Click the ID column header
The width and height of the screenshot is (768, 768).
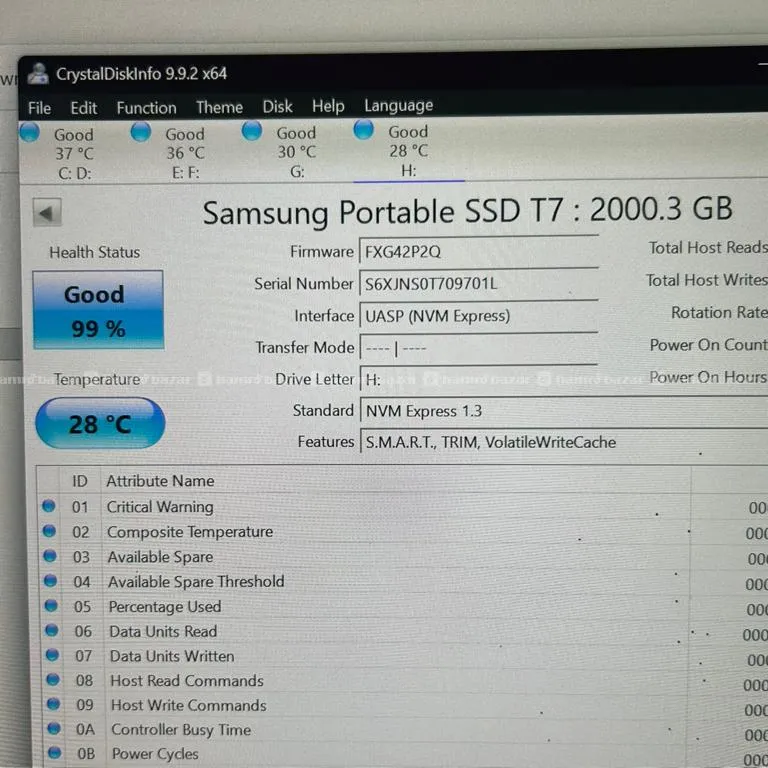click(x=80, y=481)
